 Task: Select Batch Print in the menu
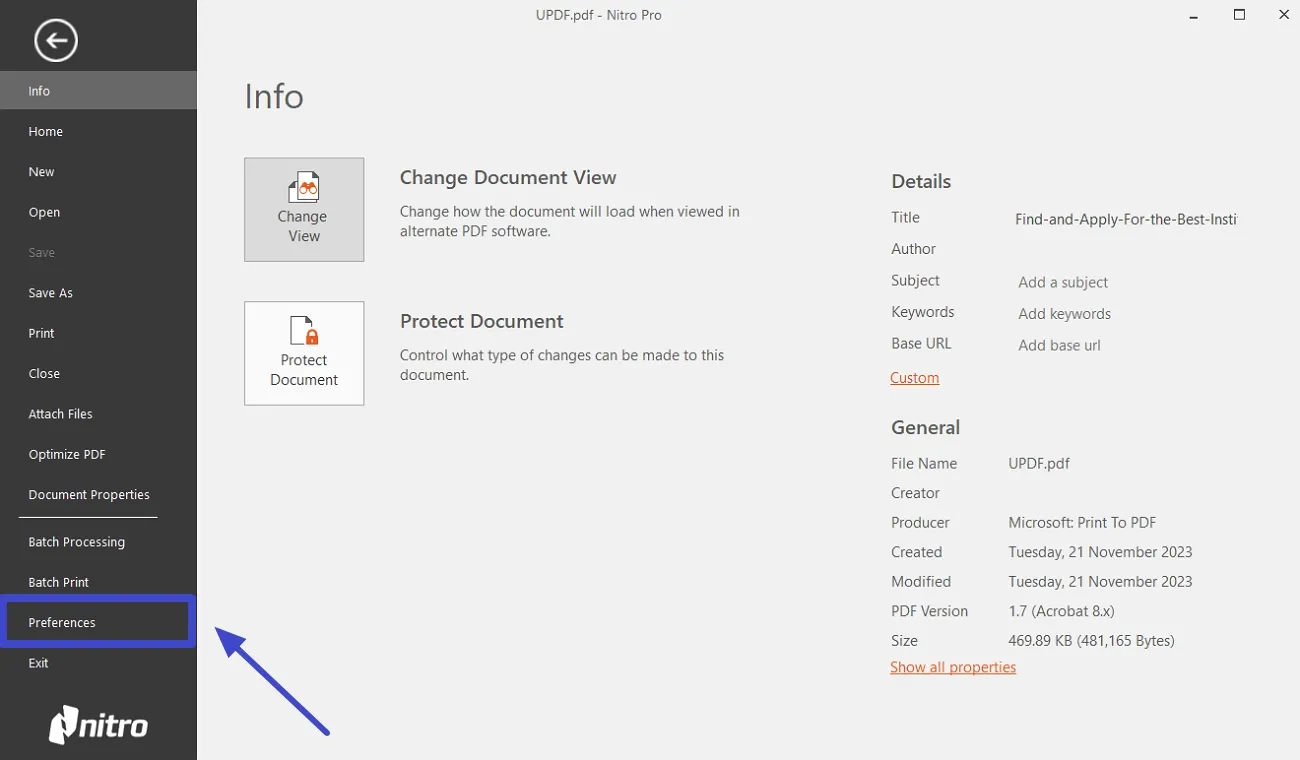click(x=58, y=581)
